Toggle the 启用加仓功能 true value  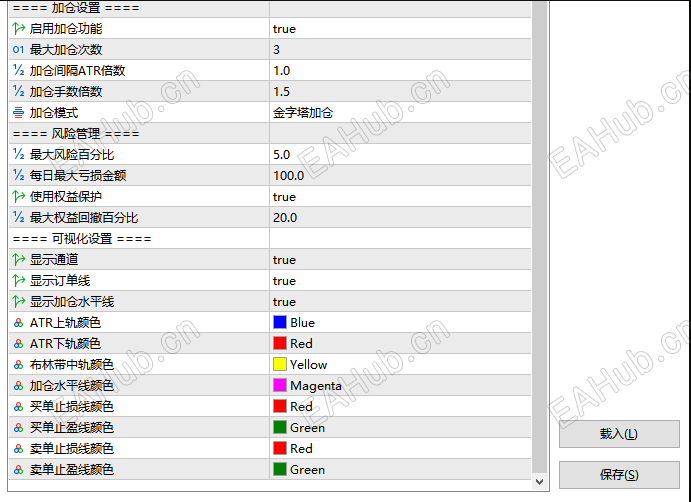(x=400, y=29)
